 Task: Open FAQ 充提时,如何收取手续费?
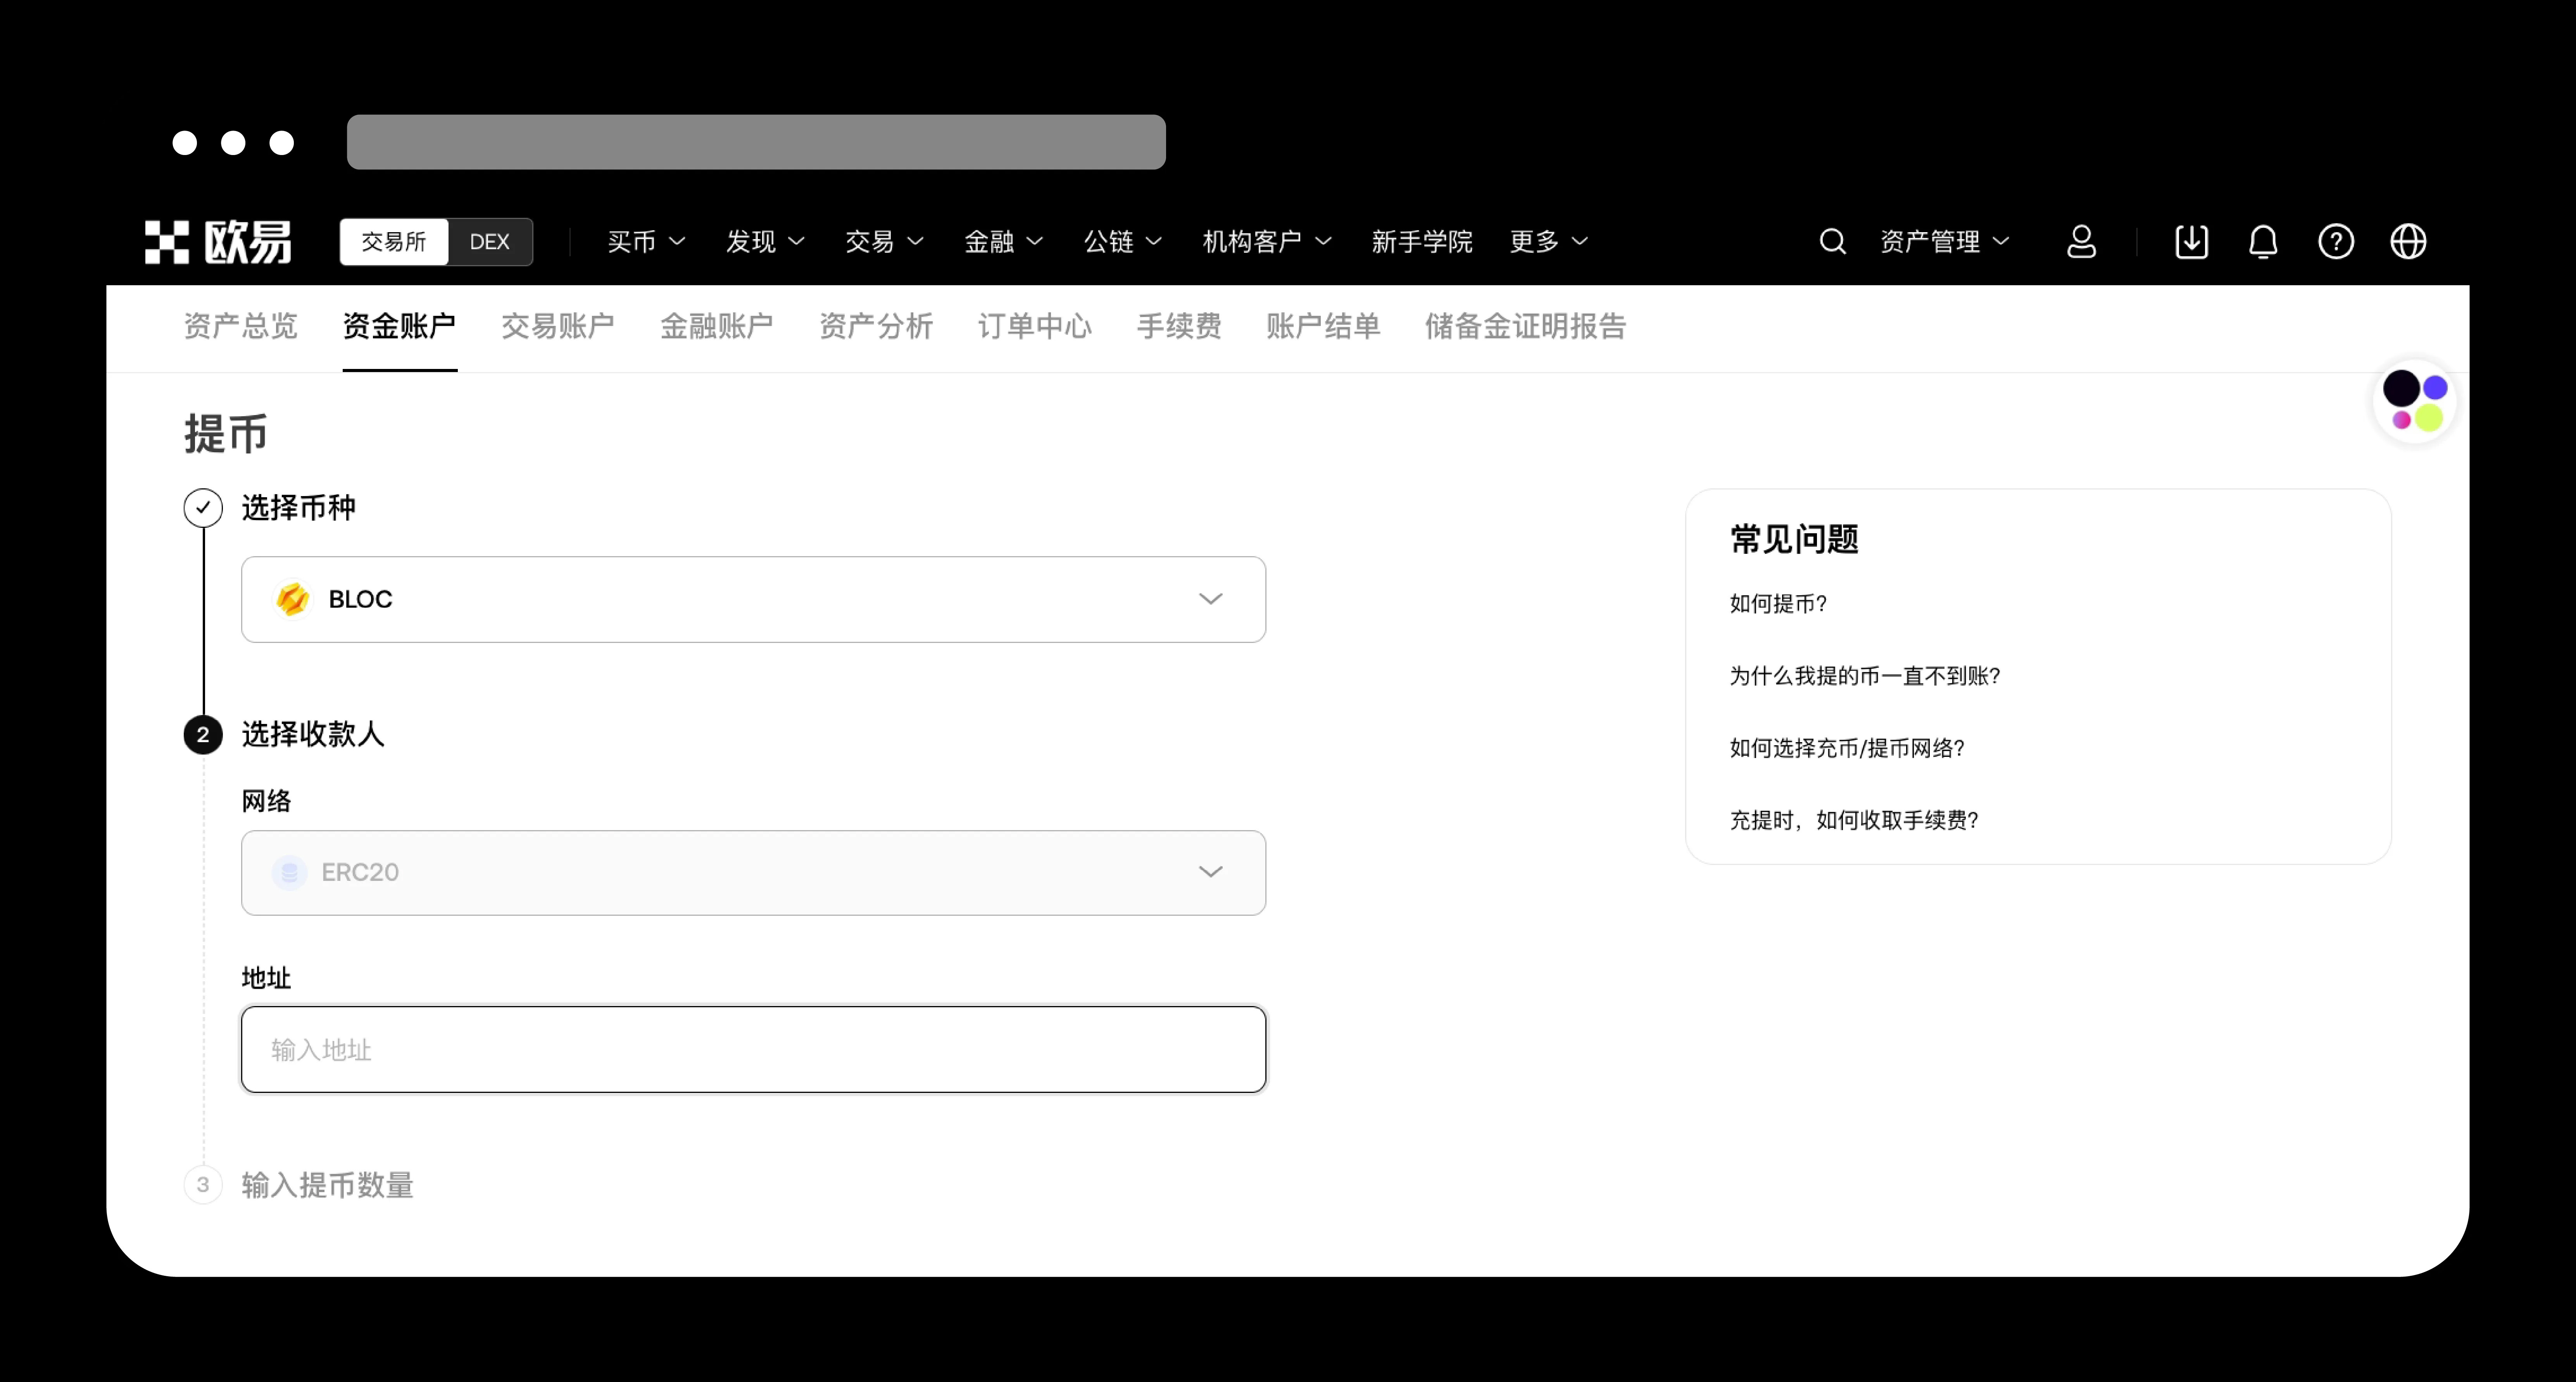click(1854, 820)
